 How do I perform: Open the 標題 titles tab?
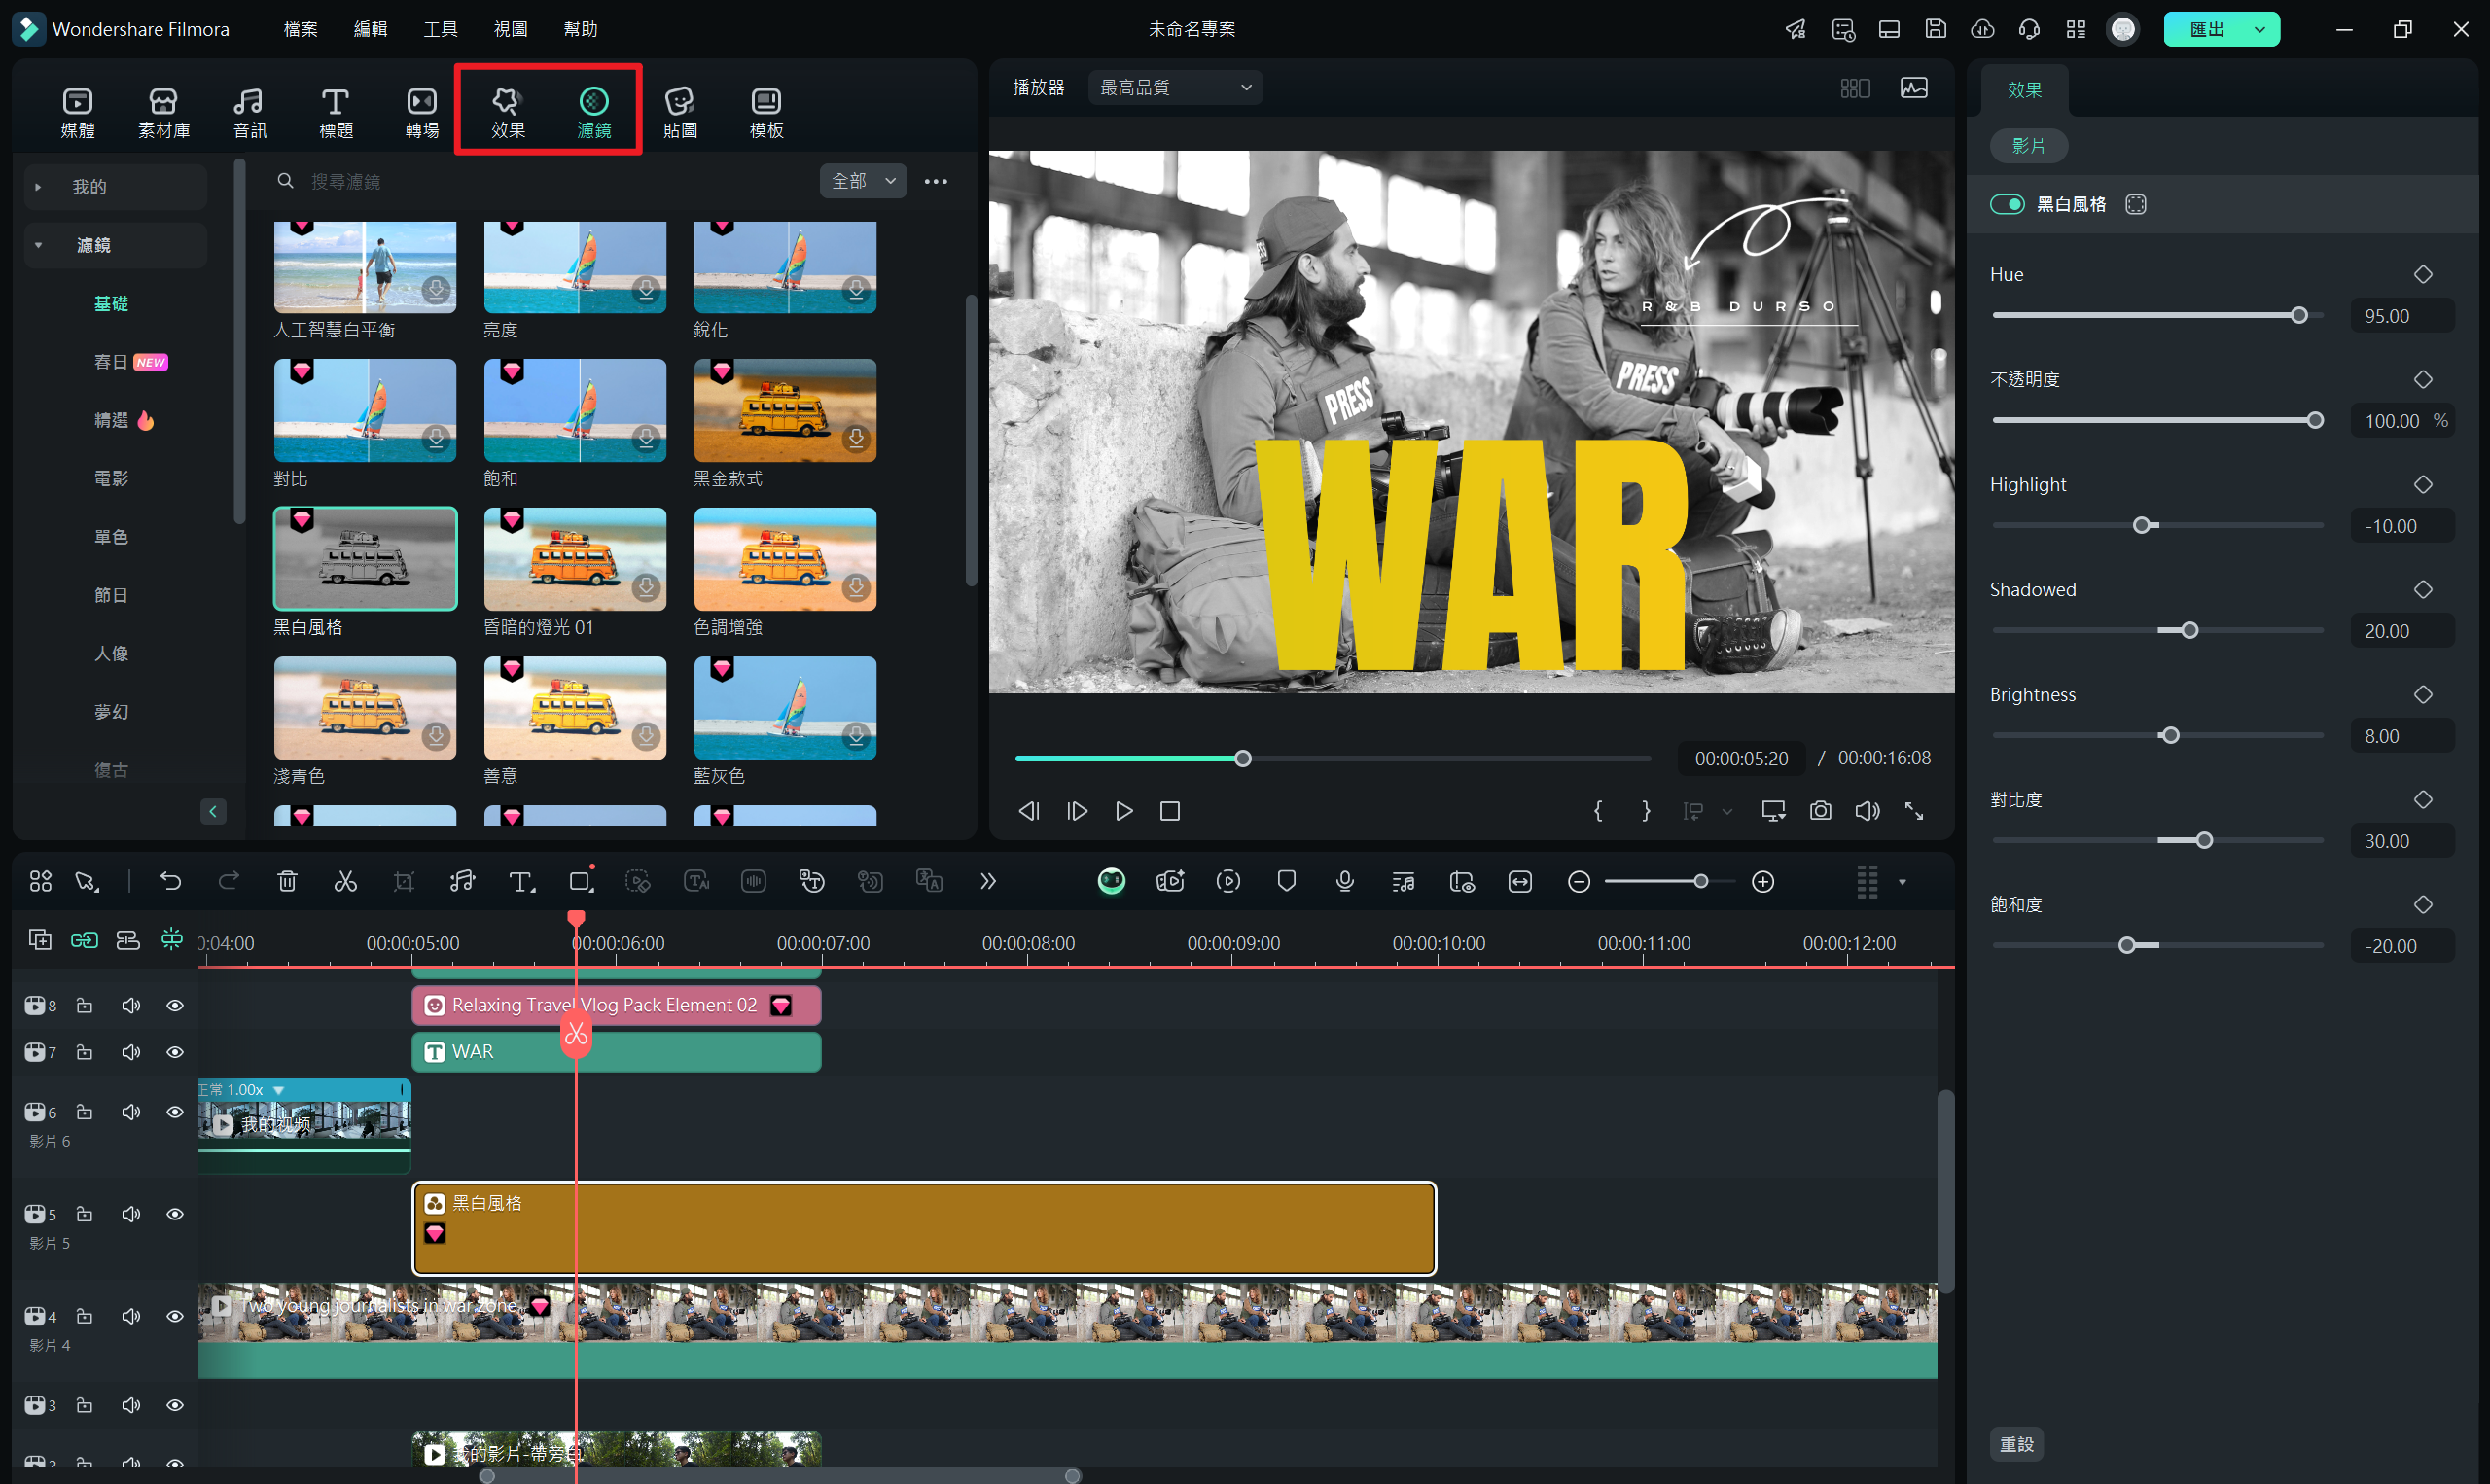335,112
